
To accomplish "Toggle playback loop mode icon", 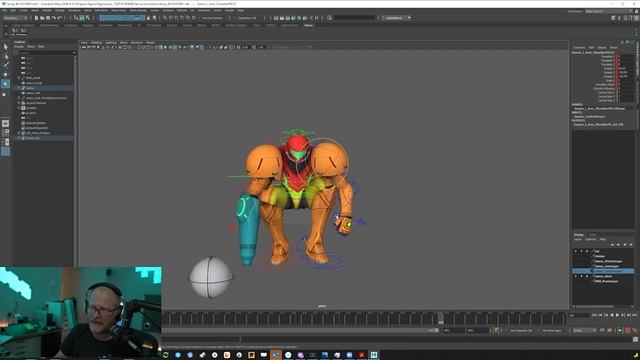I will [602, 330].
